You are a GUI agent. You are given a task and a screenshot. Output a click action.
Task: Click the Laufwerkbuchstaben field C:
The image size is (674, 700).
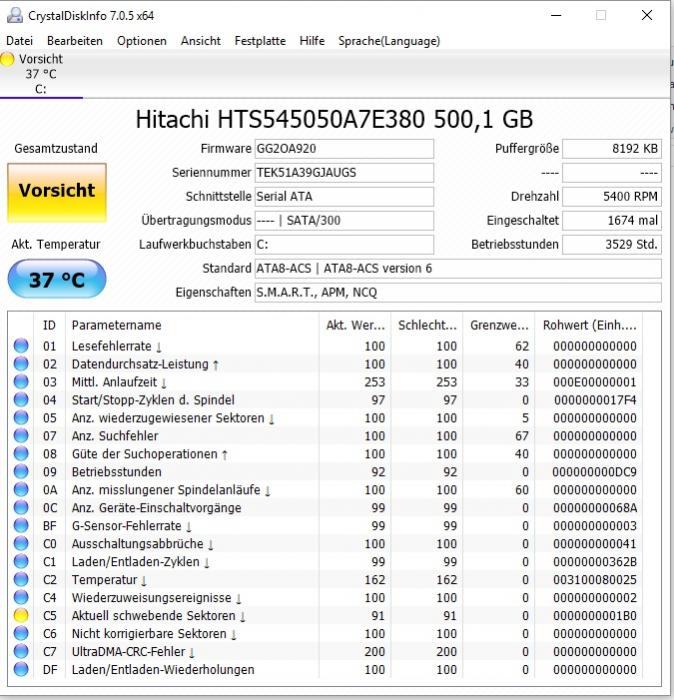[344, 245]
